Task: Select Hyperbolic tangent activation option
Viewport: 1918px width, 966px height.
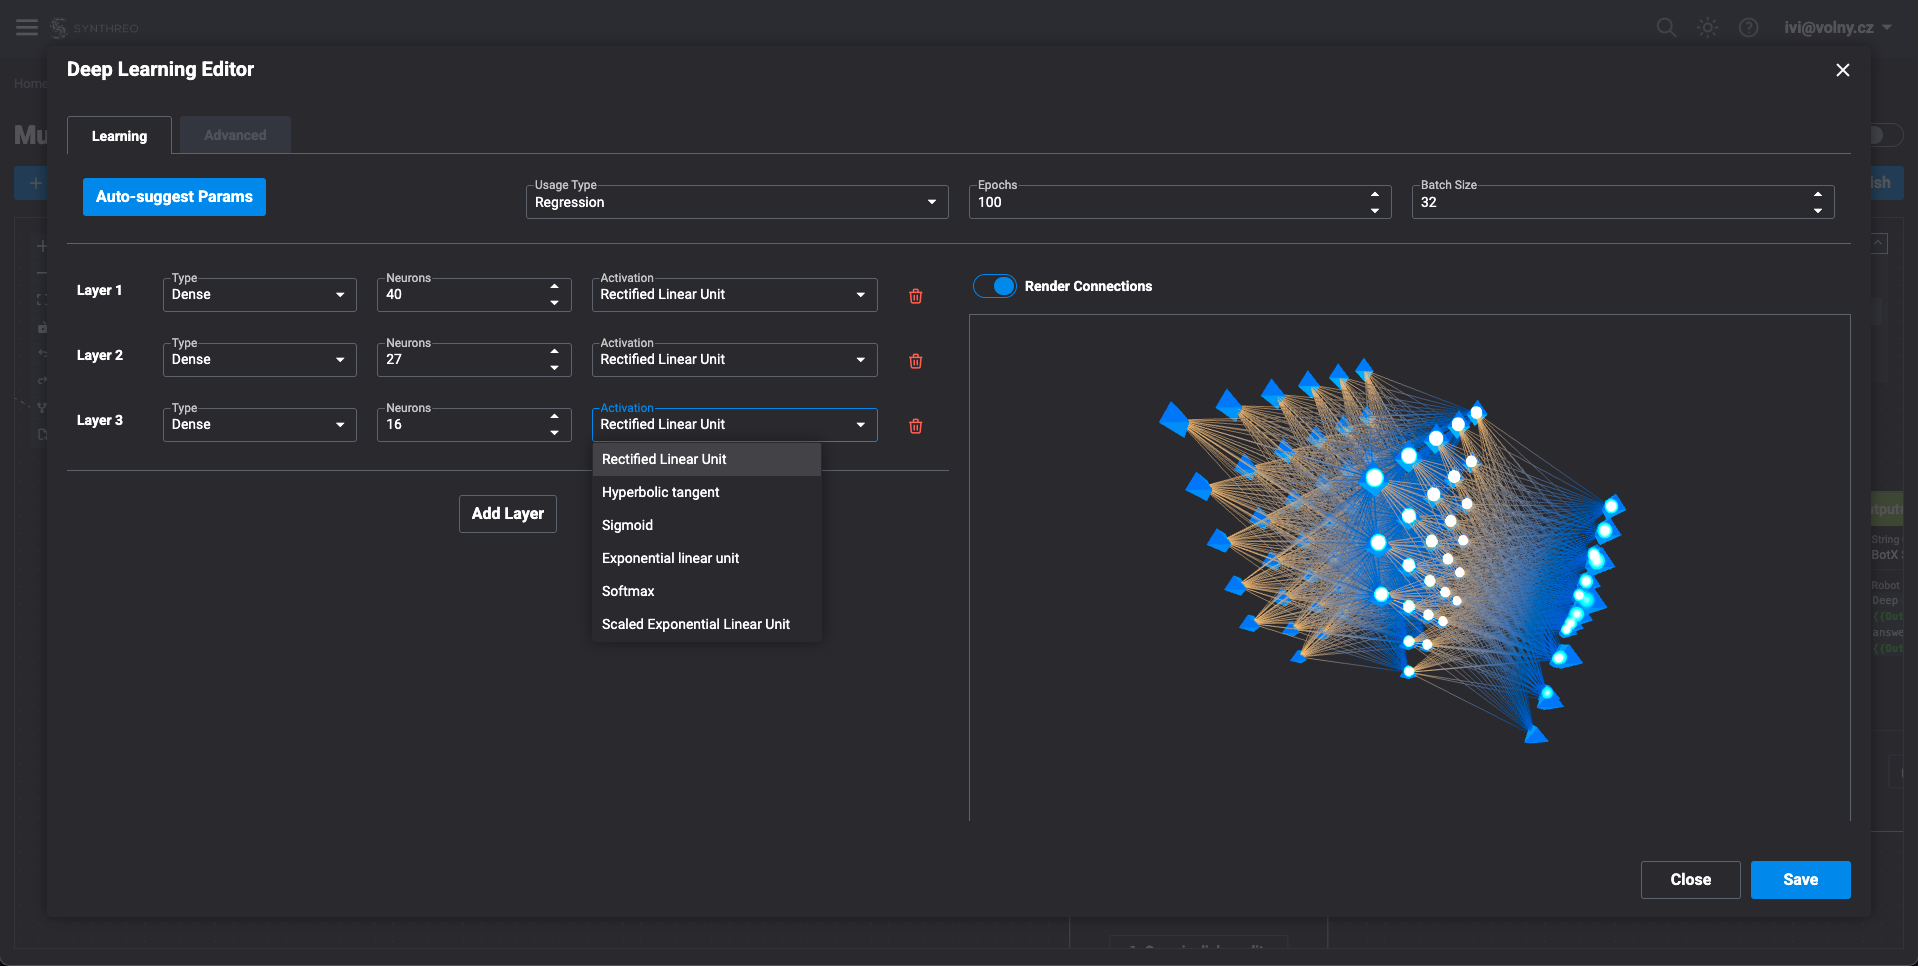Action: pyautogui.click(x=661, y=492)
